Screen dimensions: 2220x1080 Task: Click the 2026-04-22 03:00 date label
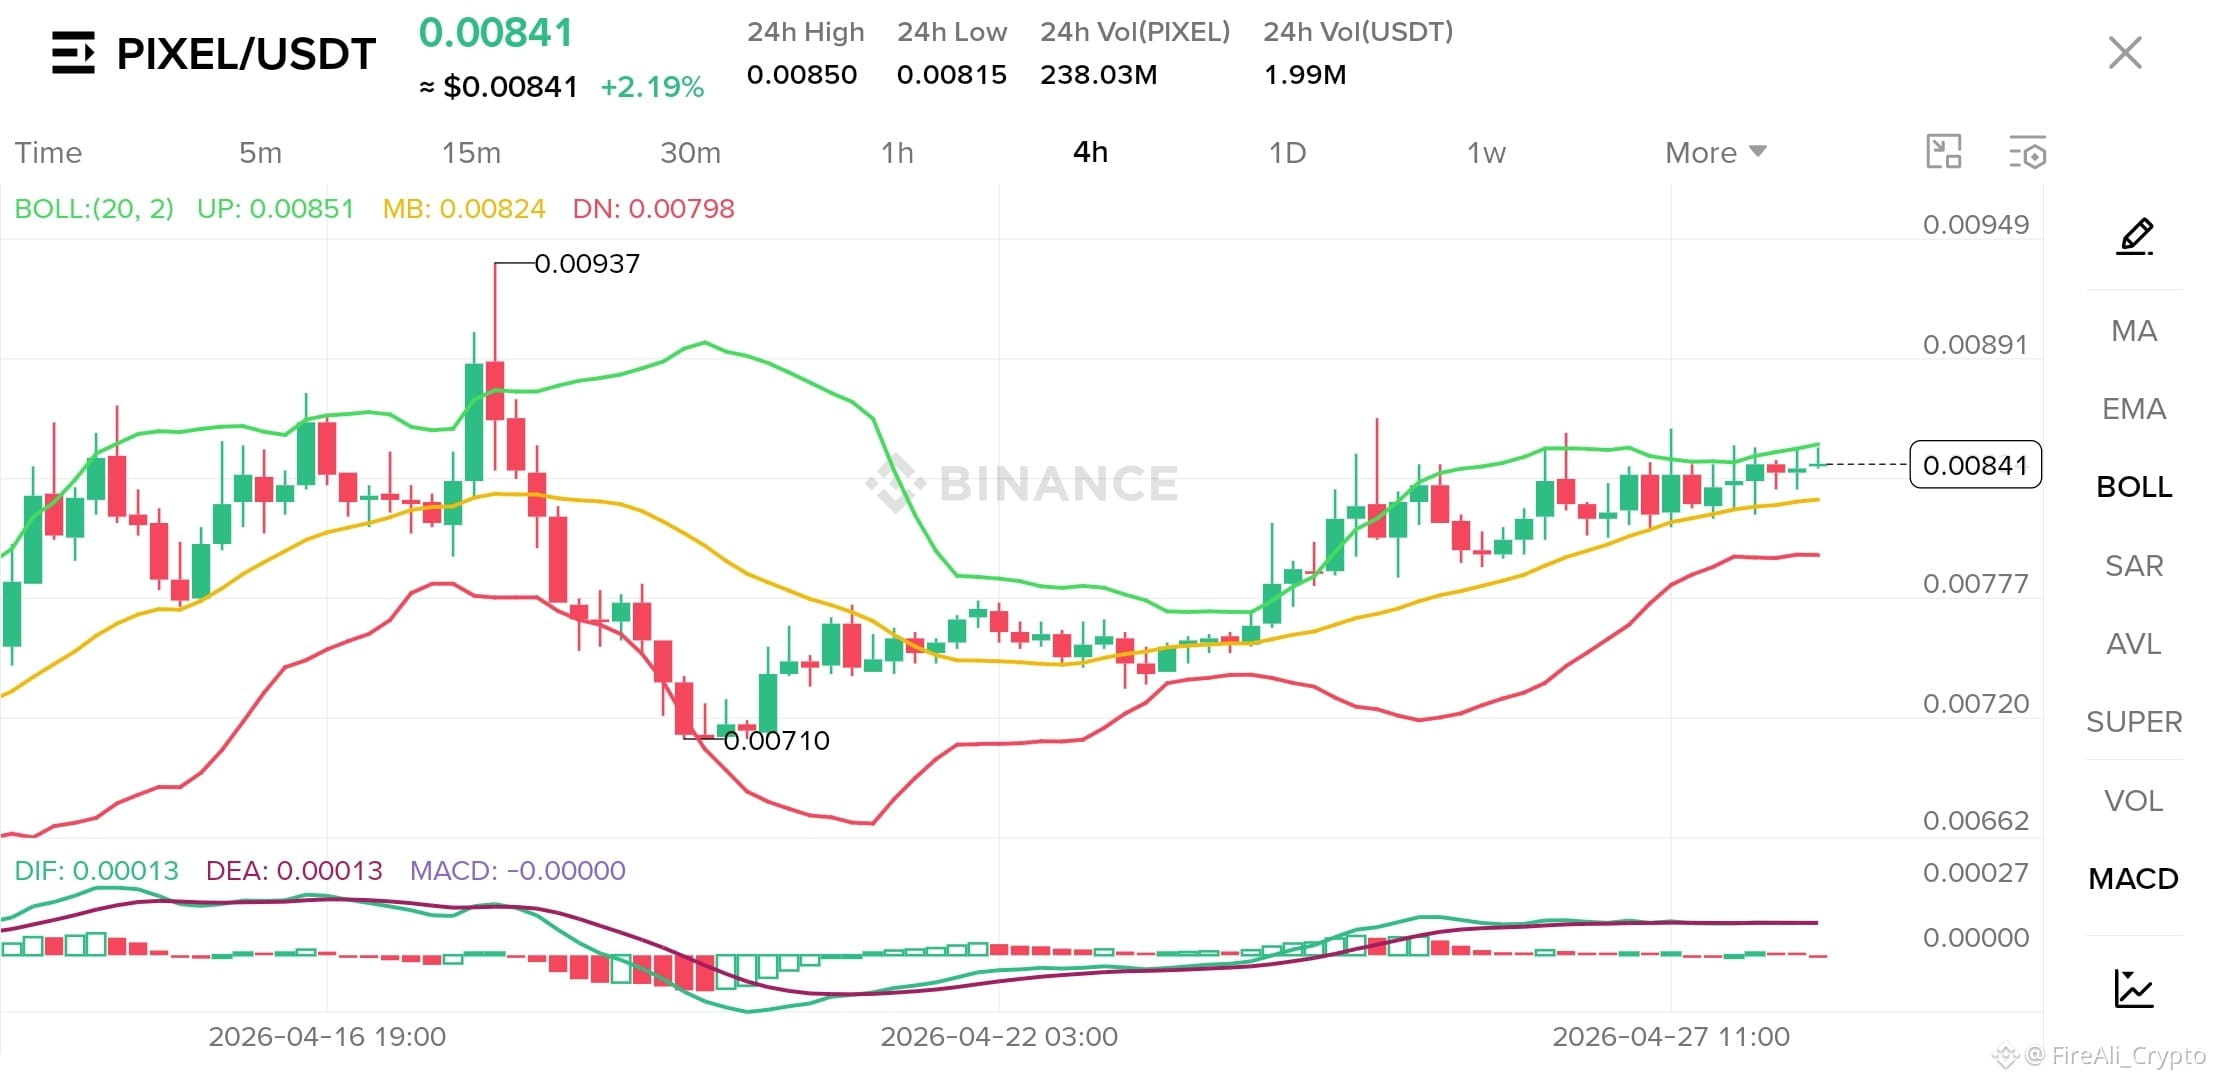[x=999, y=1036]
